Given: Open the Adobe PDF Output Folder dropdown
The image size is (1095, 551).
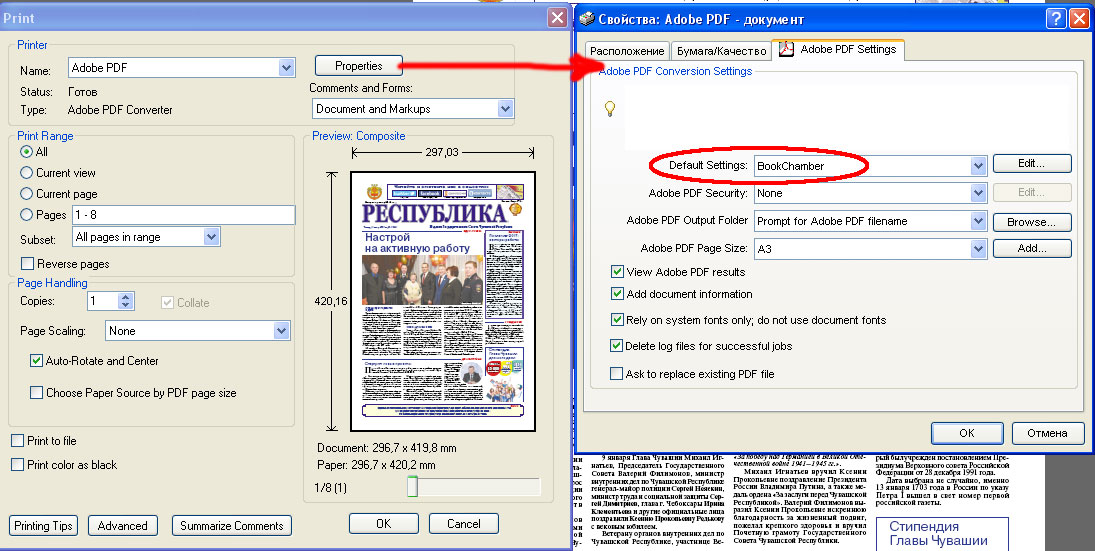Looking at the screenshot, I should (978, 221).
